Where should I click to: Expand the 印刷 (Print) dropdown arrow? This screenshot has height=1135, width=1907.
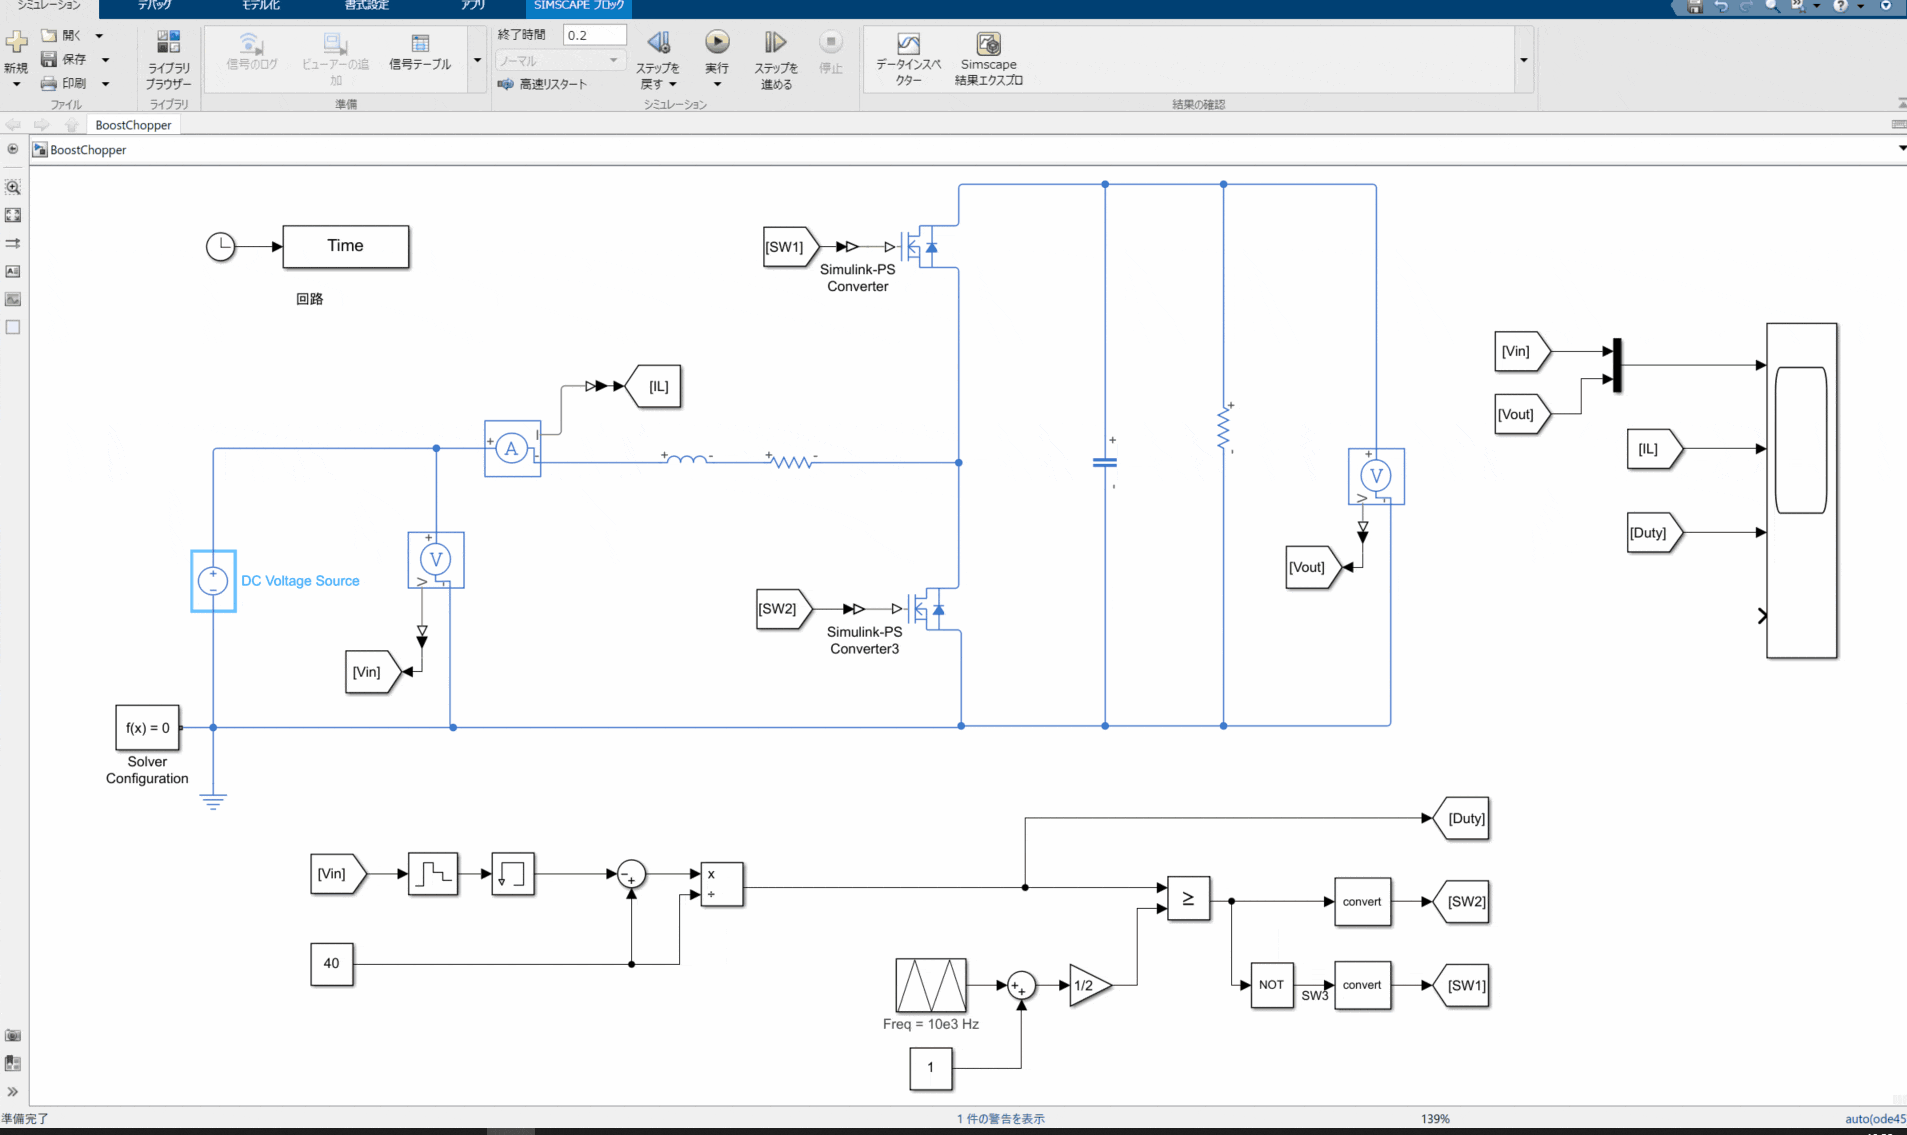pyautogui.click(x=105, y=84)
